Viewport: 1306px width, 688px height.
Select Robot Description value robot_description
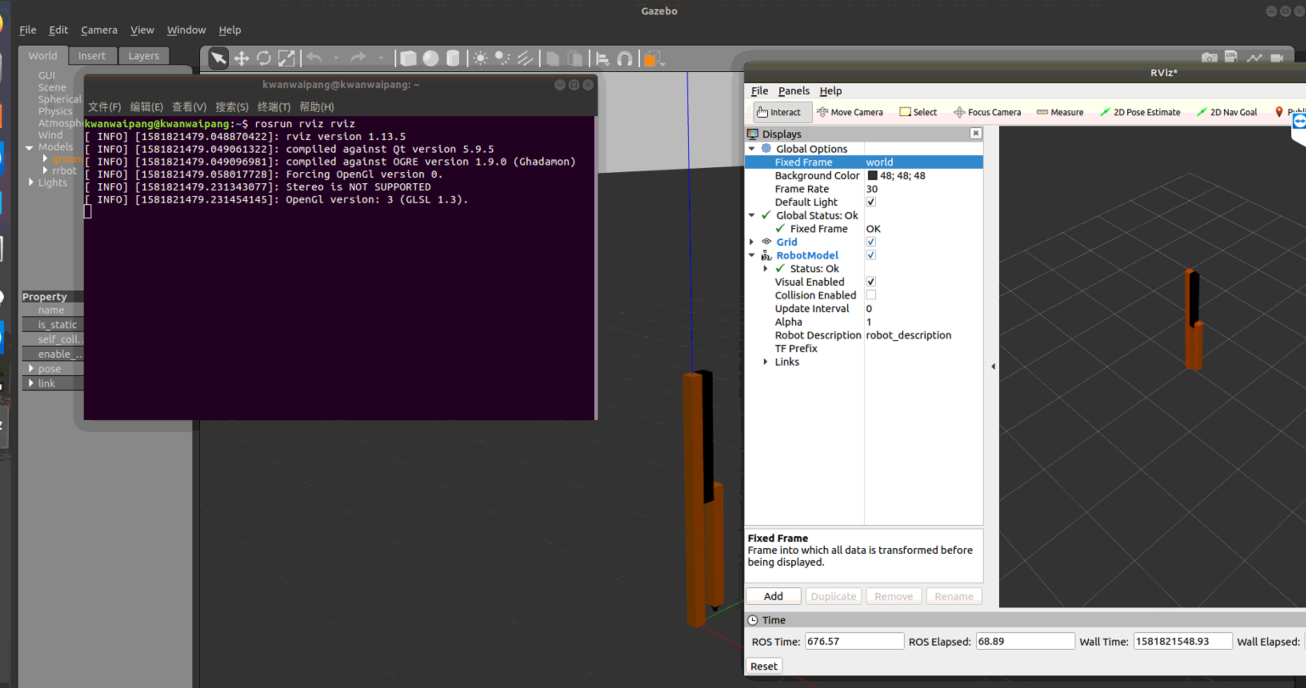click(909, 335)
